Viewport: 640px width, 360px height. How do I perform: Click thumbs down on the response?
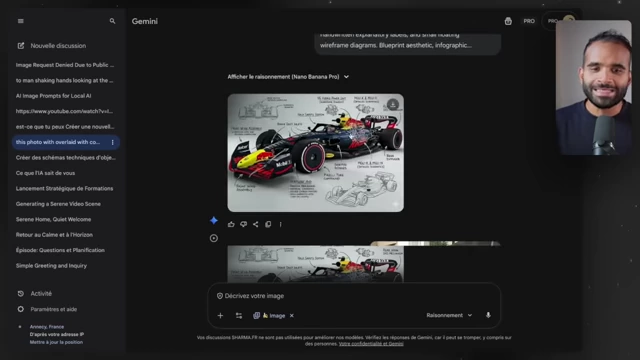tap(243, 224)
